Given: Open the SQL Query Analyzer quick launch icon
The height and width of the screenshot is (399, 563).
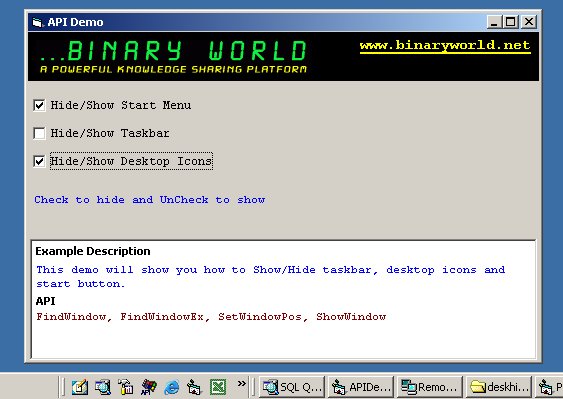Looking at the screenshot, I should (103, 387).
